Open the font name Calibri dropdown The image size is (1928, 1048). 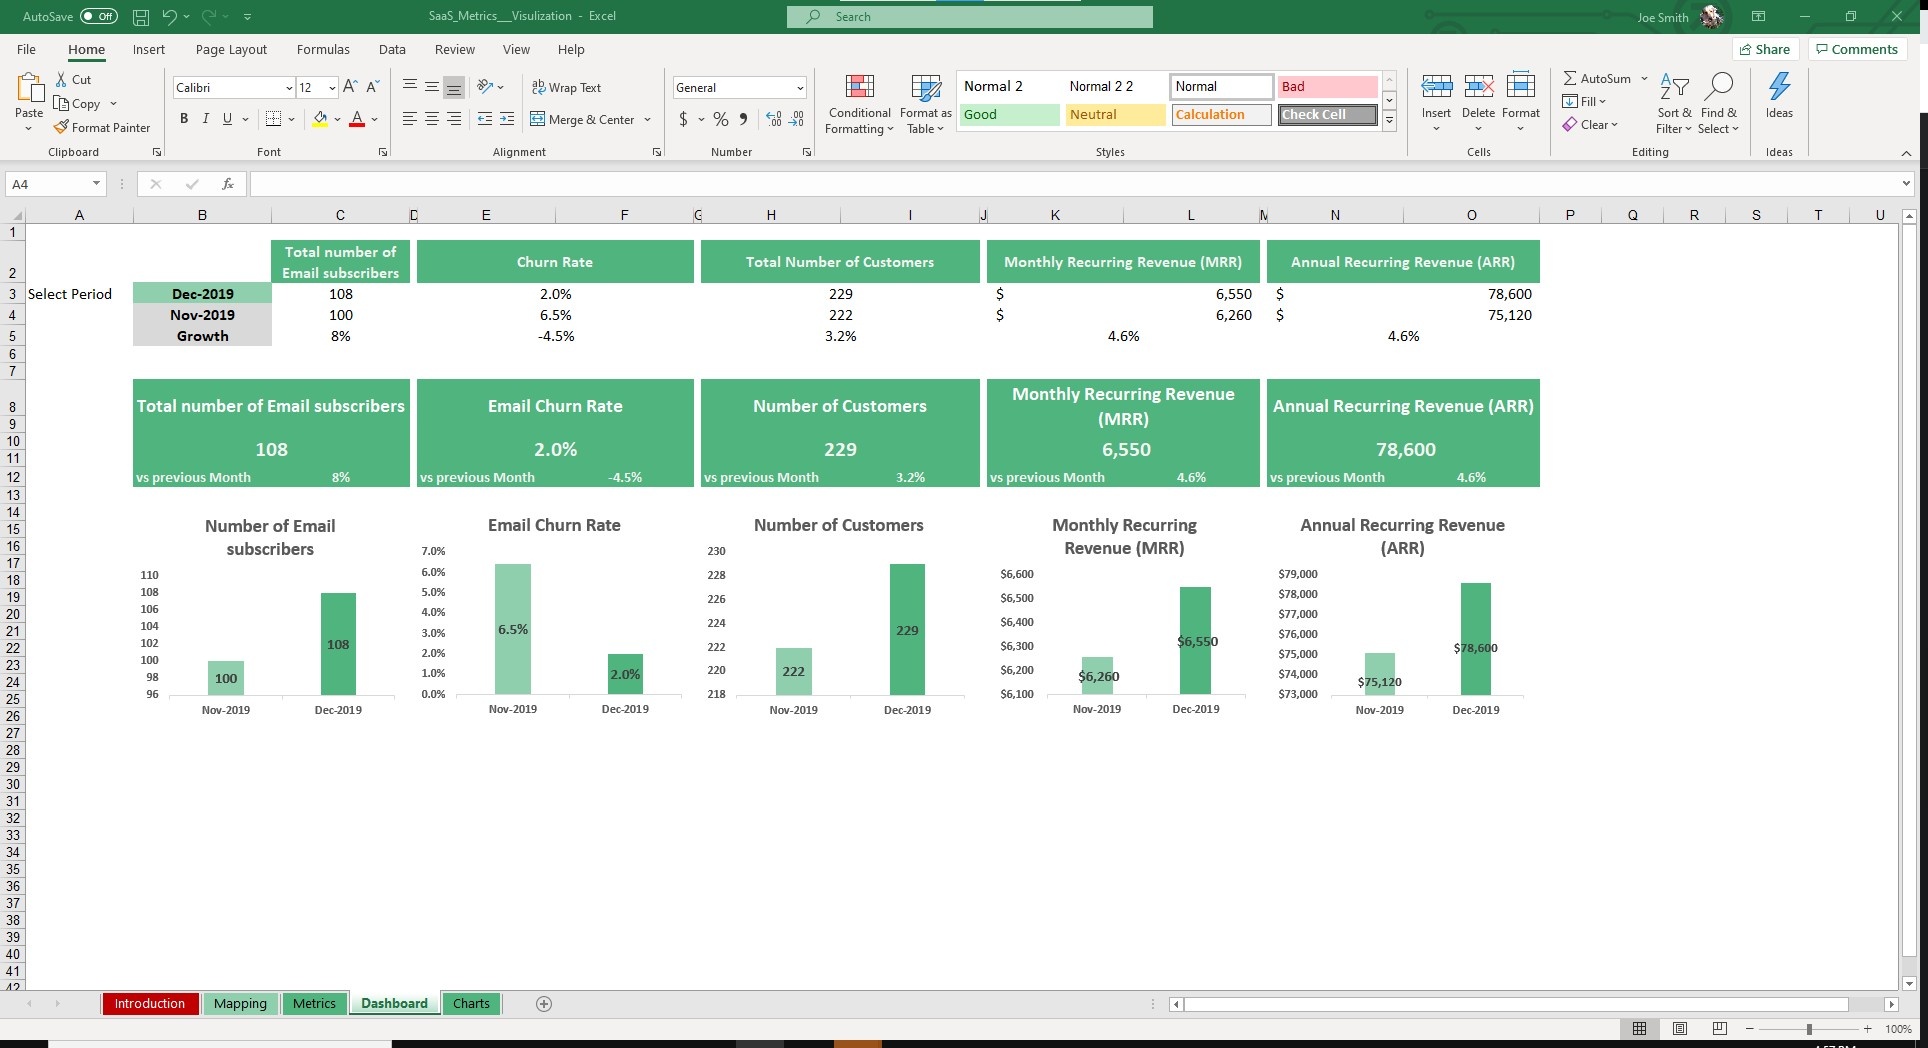click(289, 88)
